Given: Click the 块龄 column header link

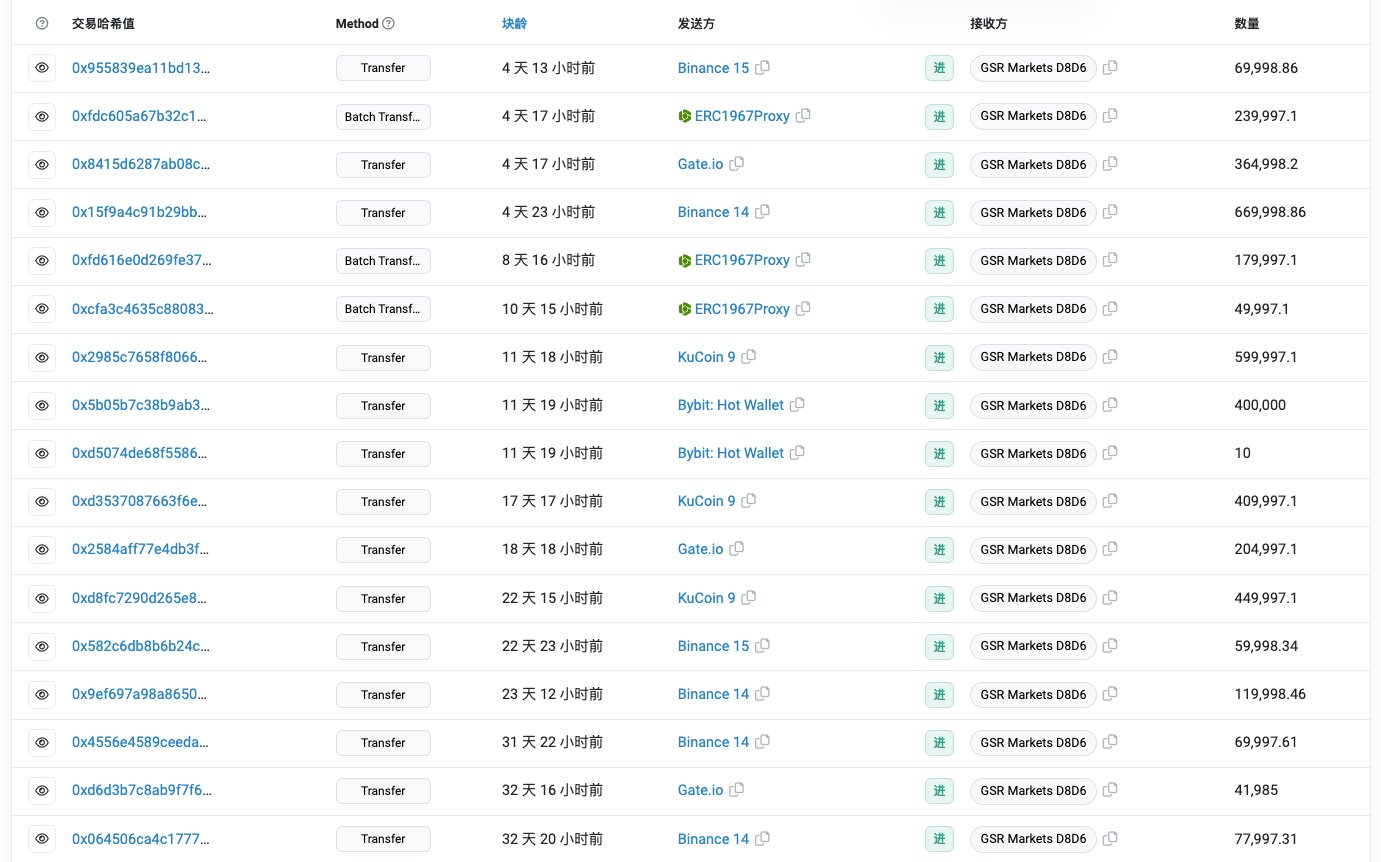Looking at the screenshot, I should click(514, 23).
